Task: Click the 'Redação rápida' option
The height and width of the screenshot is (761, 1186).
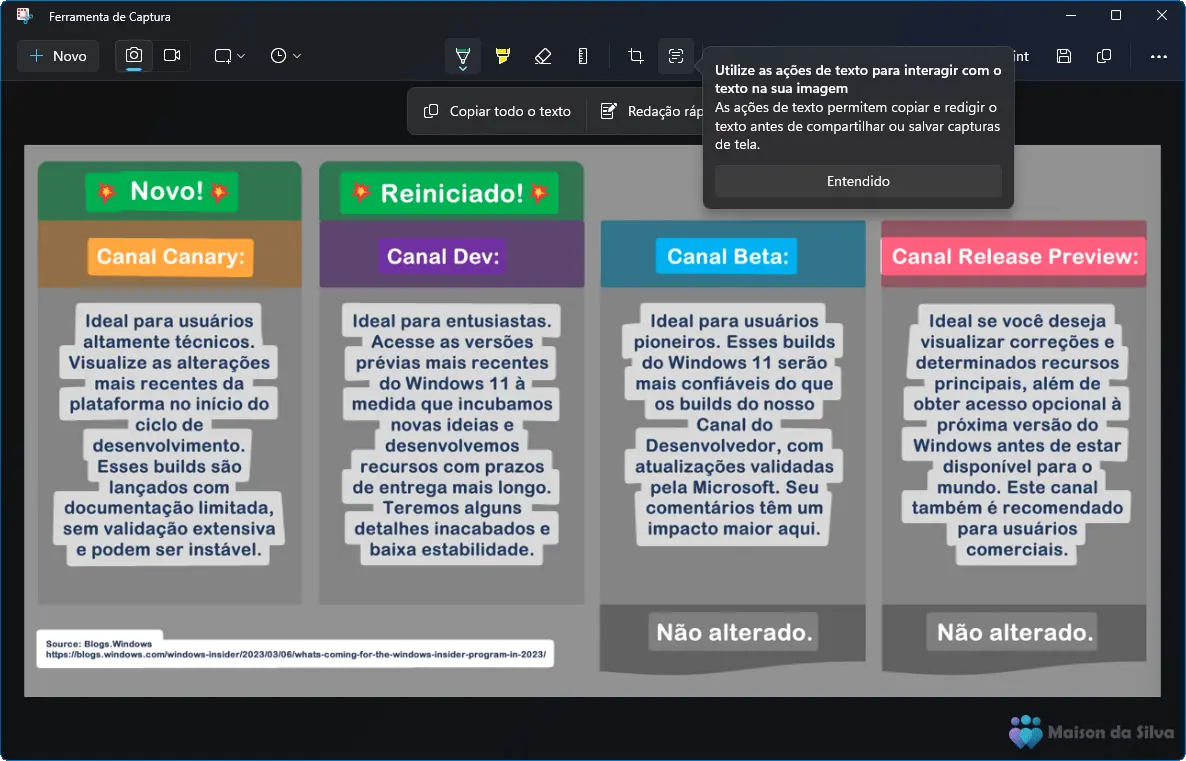Action: pyautogui.click(x=653, y=111)
